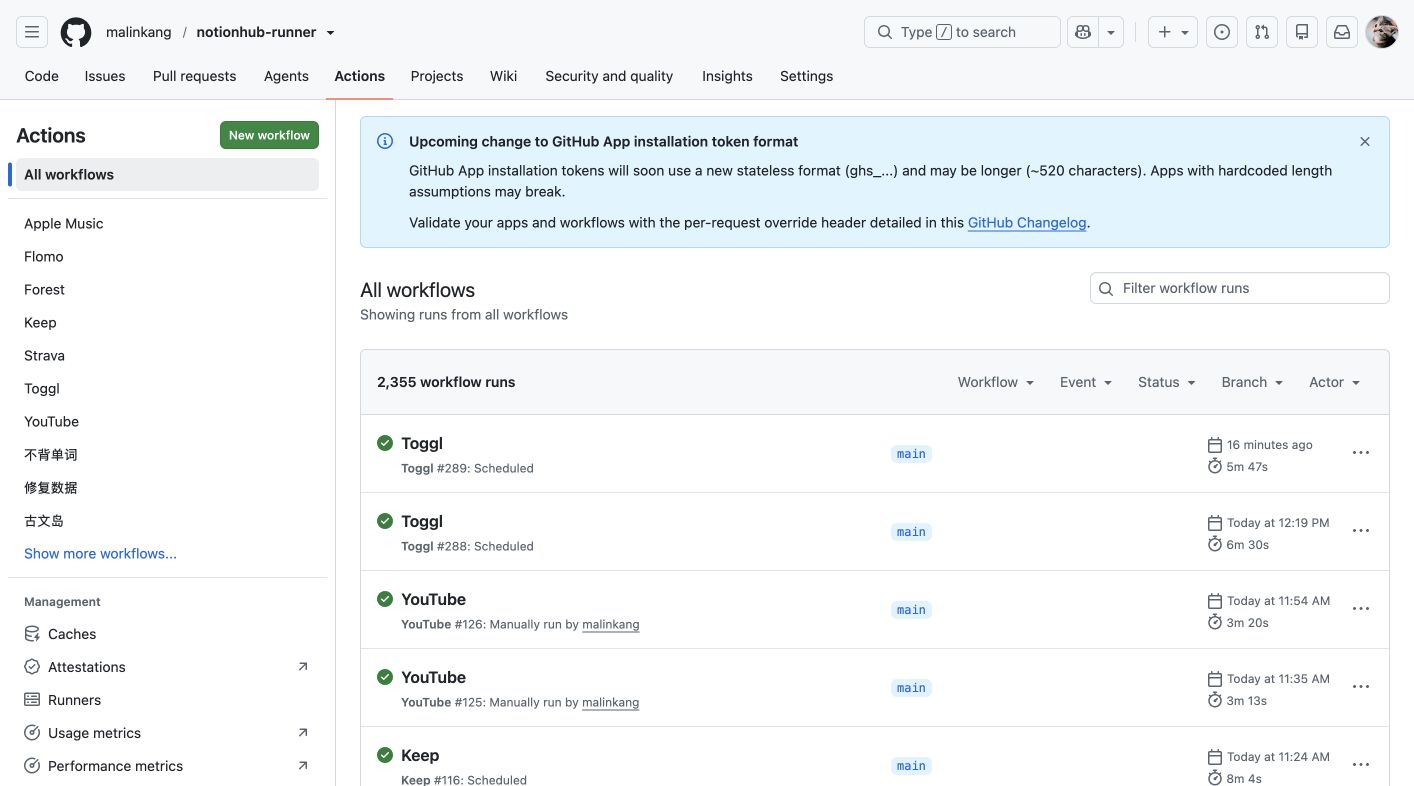The width and height of the screenshot is (1414, 786).
Task: Open Attestations external link arrow icon
Action: pyautogui.click(x=303, y=667)
